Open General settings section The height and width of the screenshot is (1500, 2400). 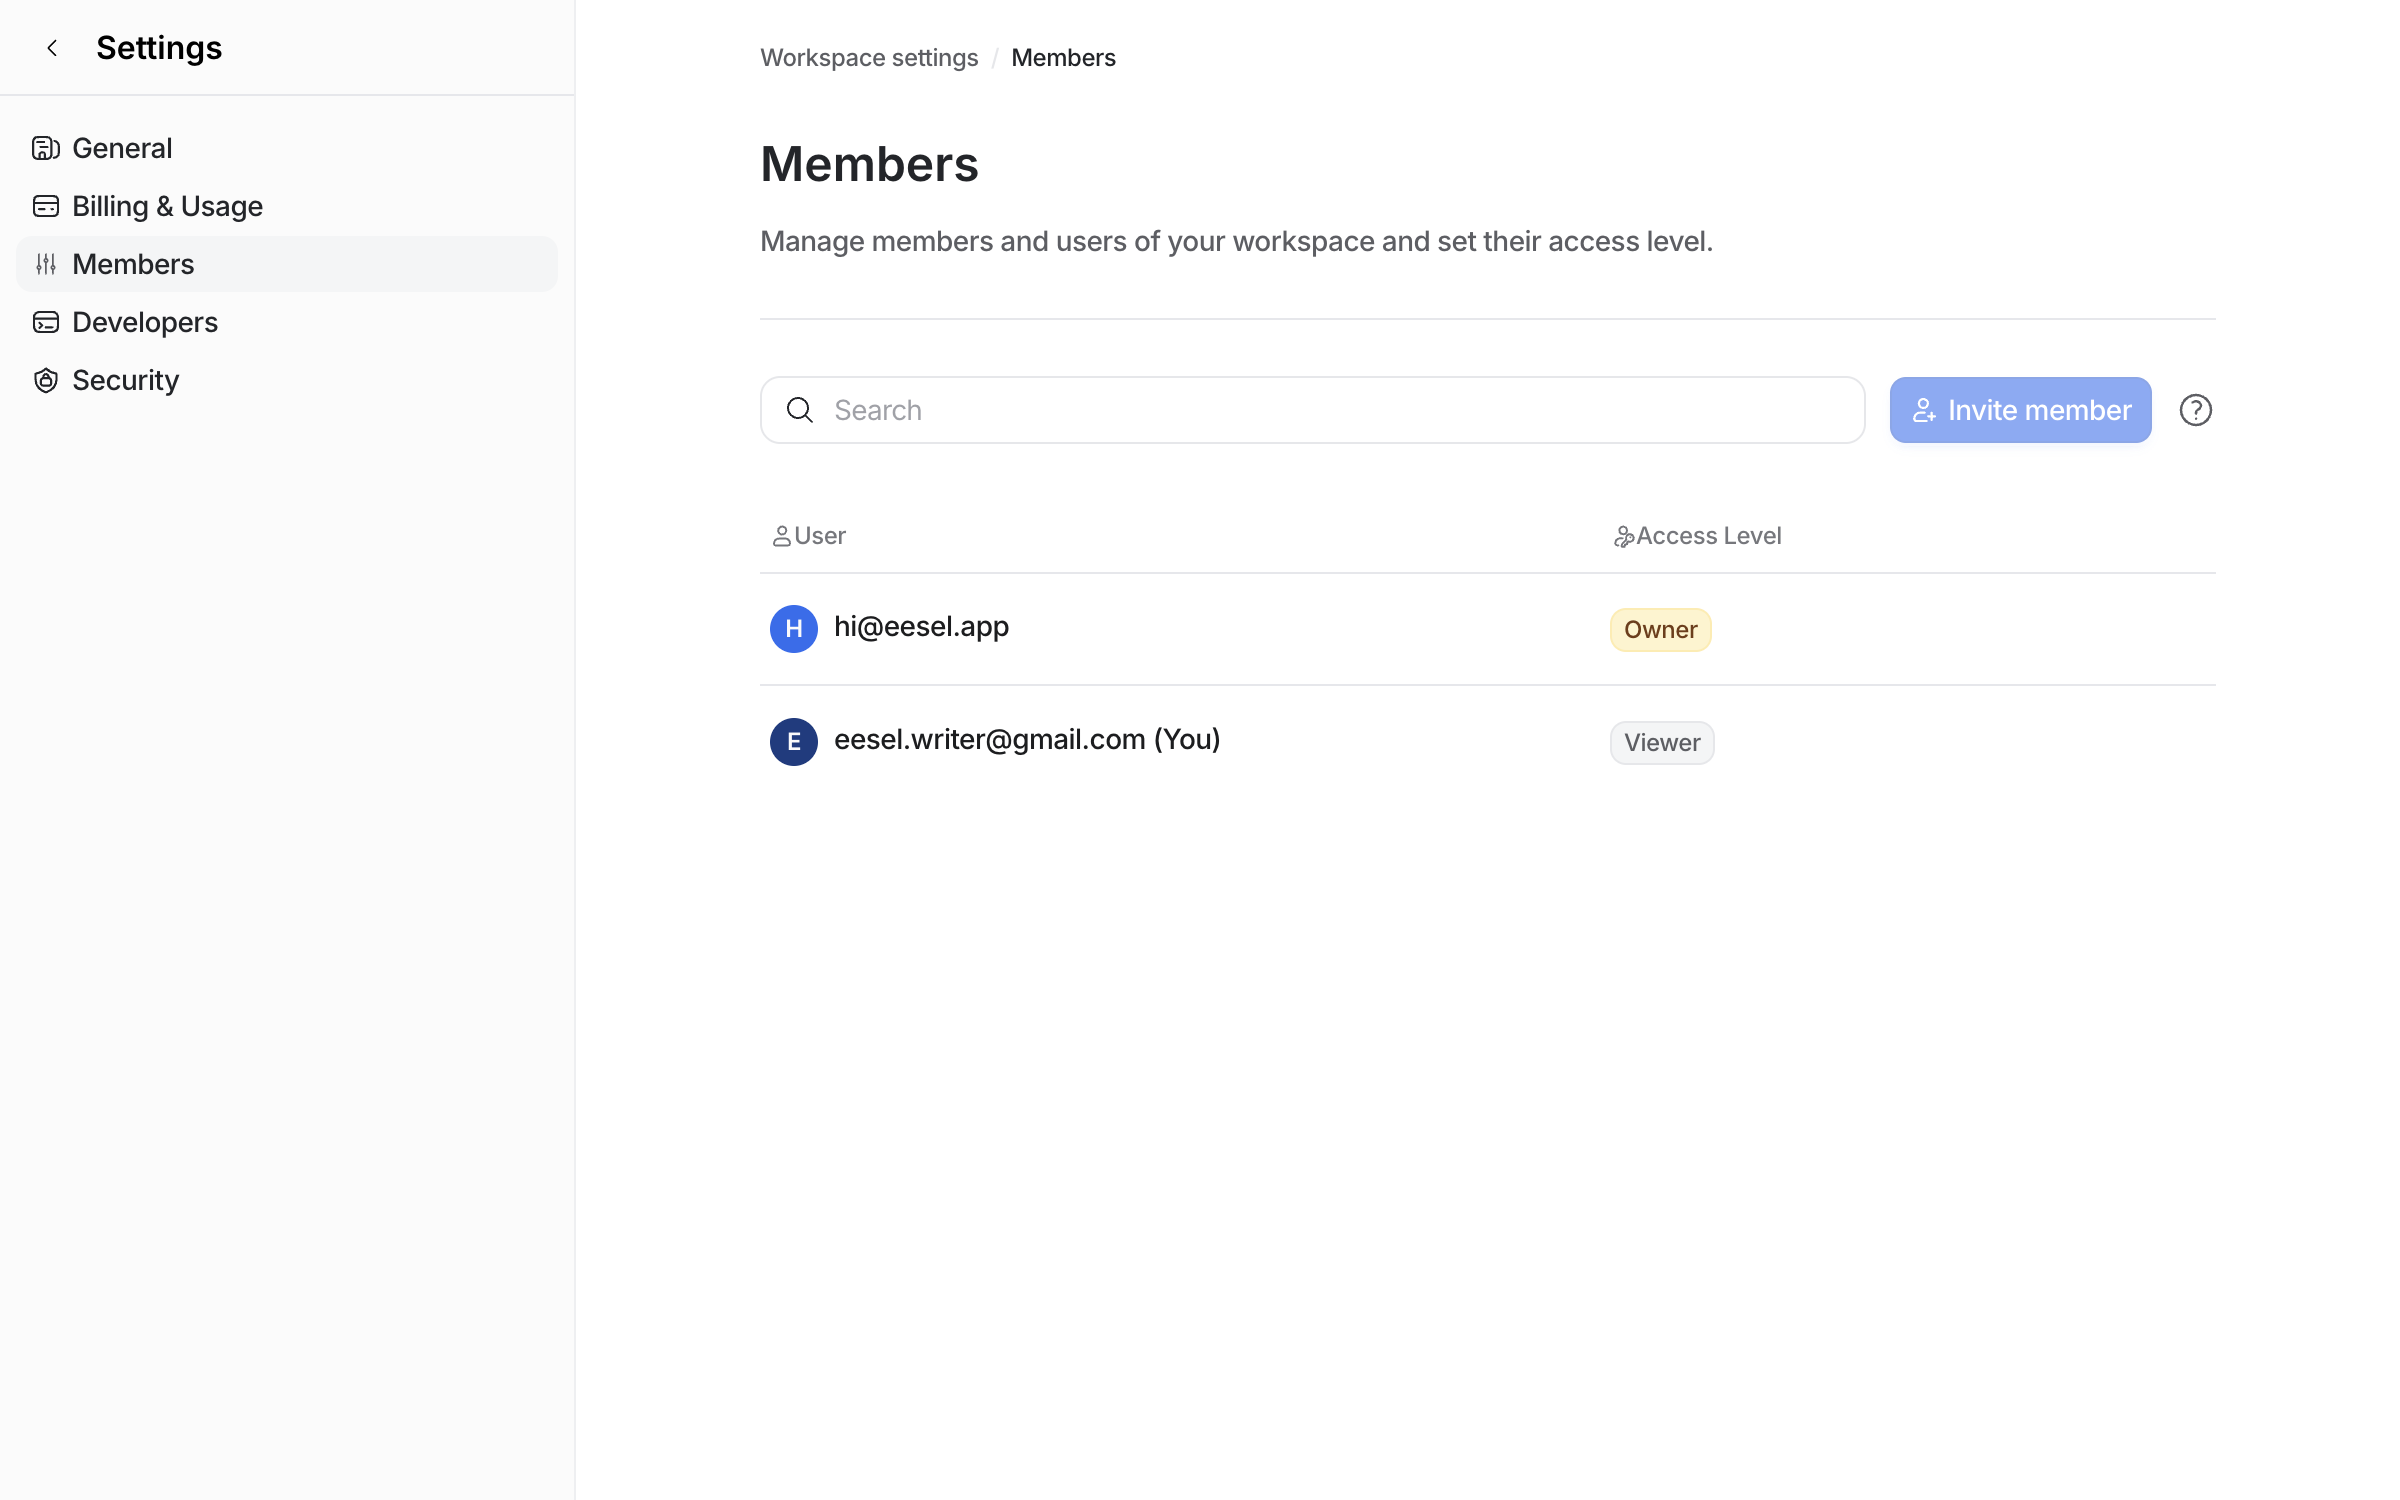pos(287,148)
